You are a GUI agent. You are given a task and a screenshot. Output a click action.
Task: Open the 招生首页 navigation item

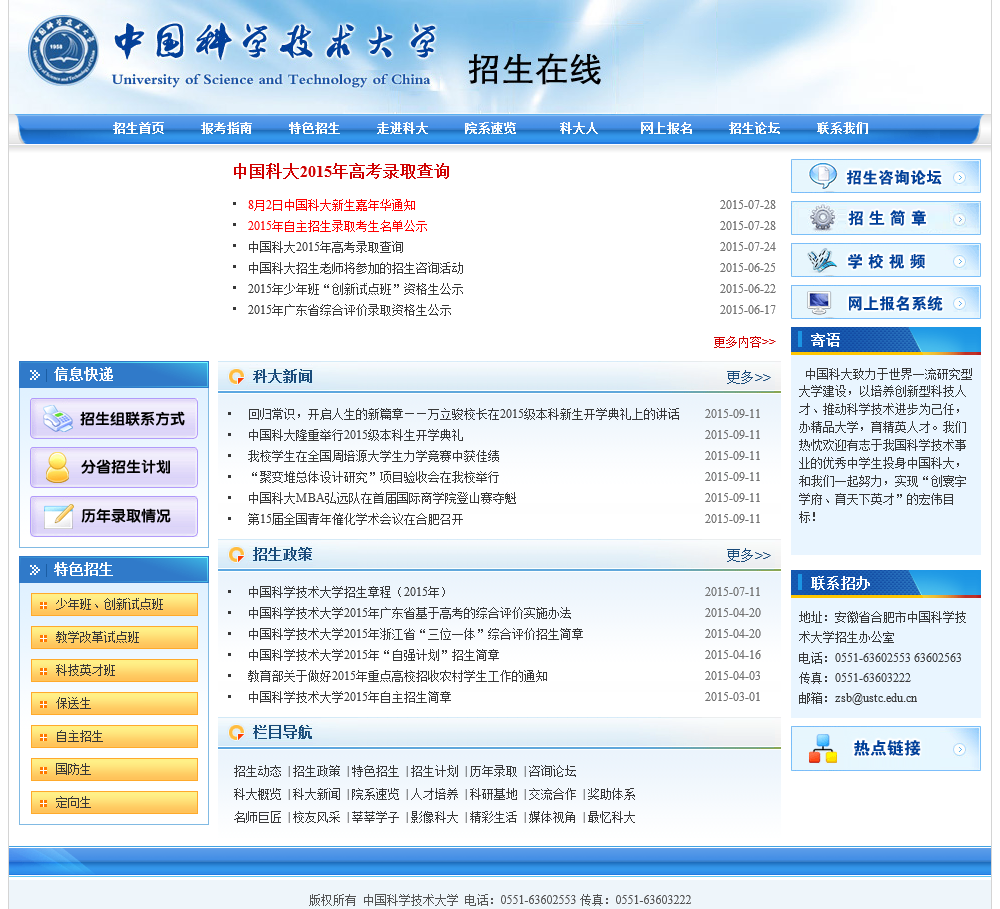point(138,128)
